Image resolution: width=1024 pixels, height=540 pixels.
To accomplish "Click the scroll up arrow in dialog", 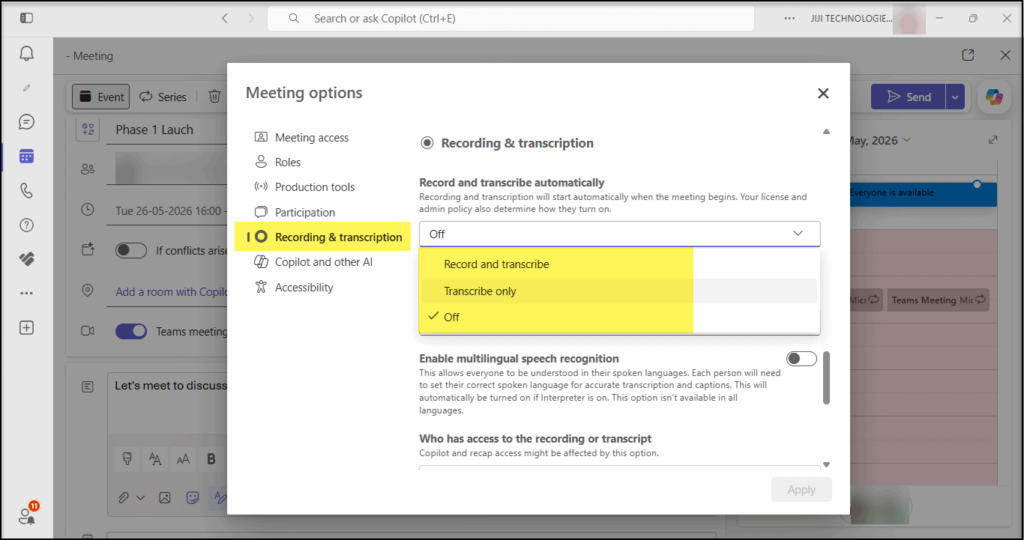I will tap(826, 131).
